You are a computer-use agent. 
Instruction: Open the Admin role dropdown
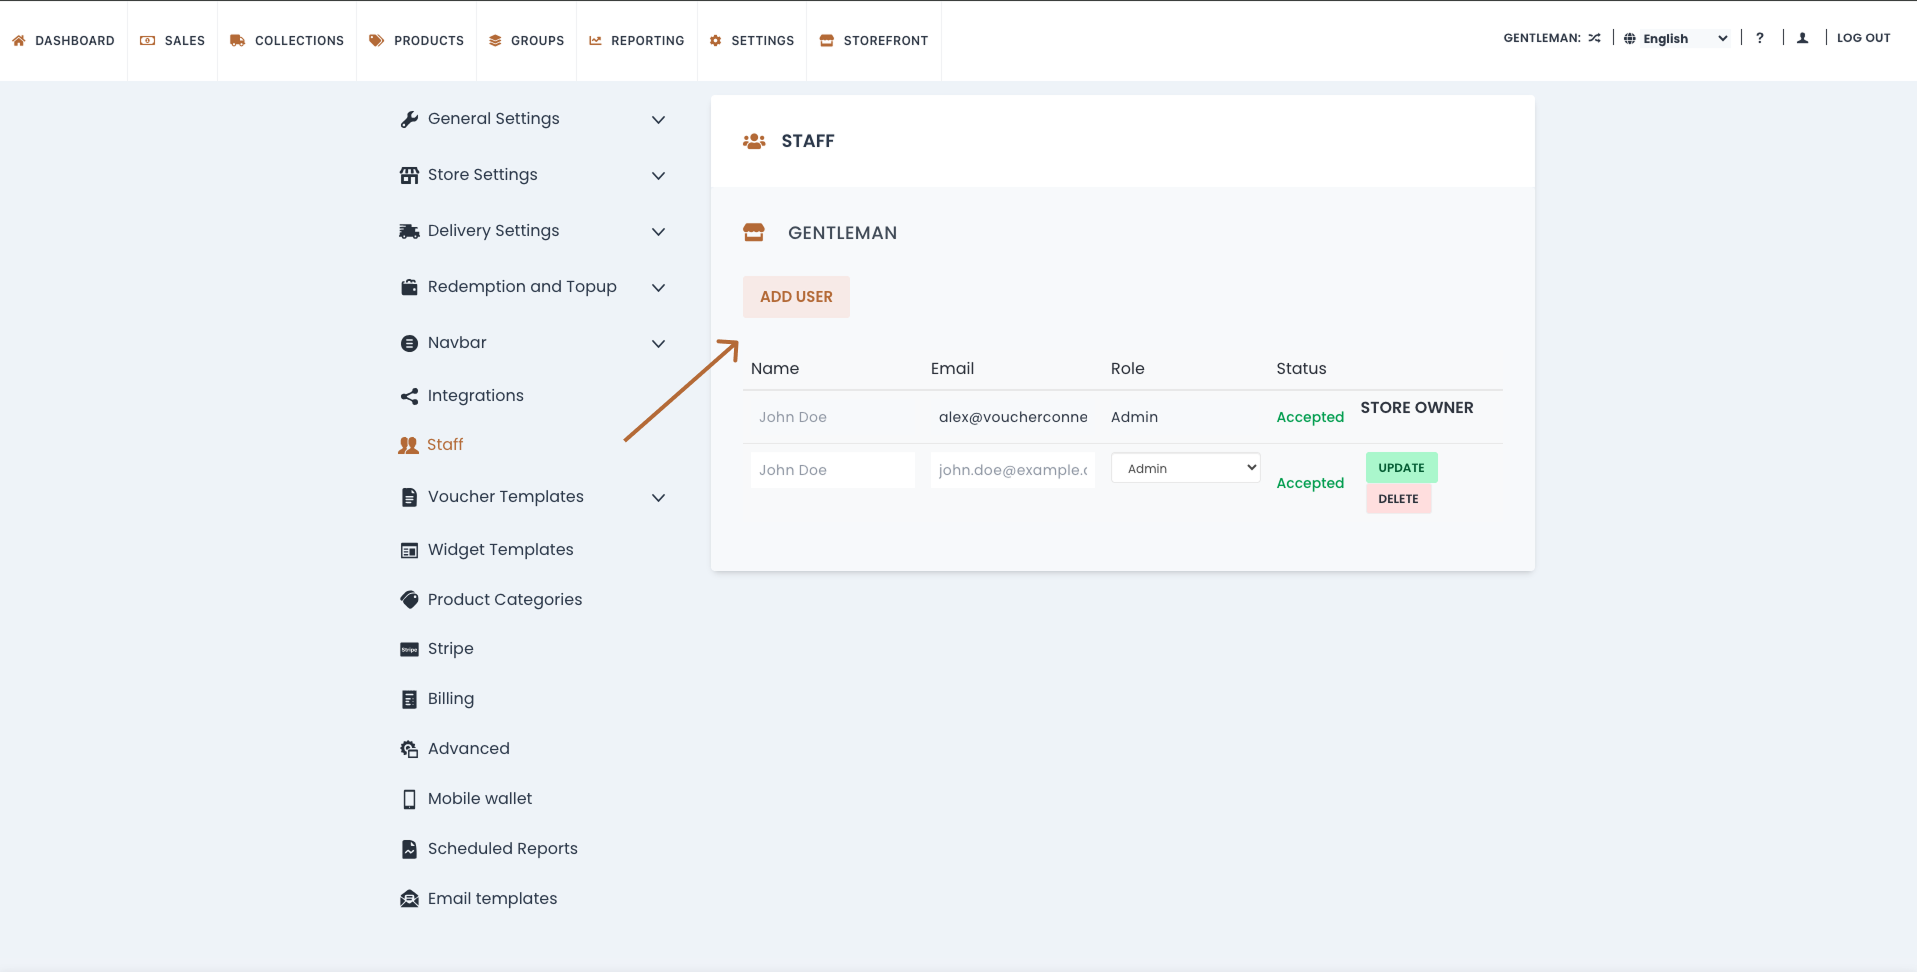click(1185, 468)
